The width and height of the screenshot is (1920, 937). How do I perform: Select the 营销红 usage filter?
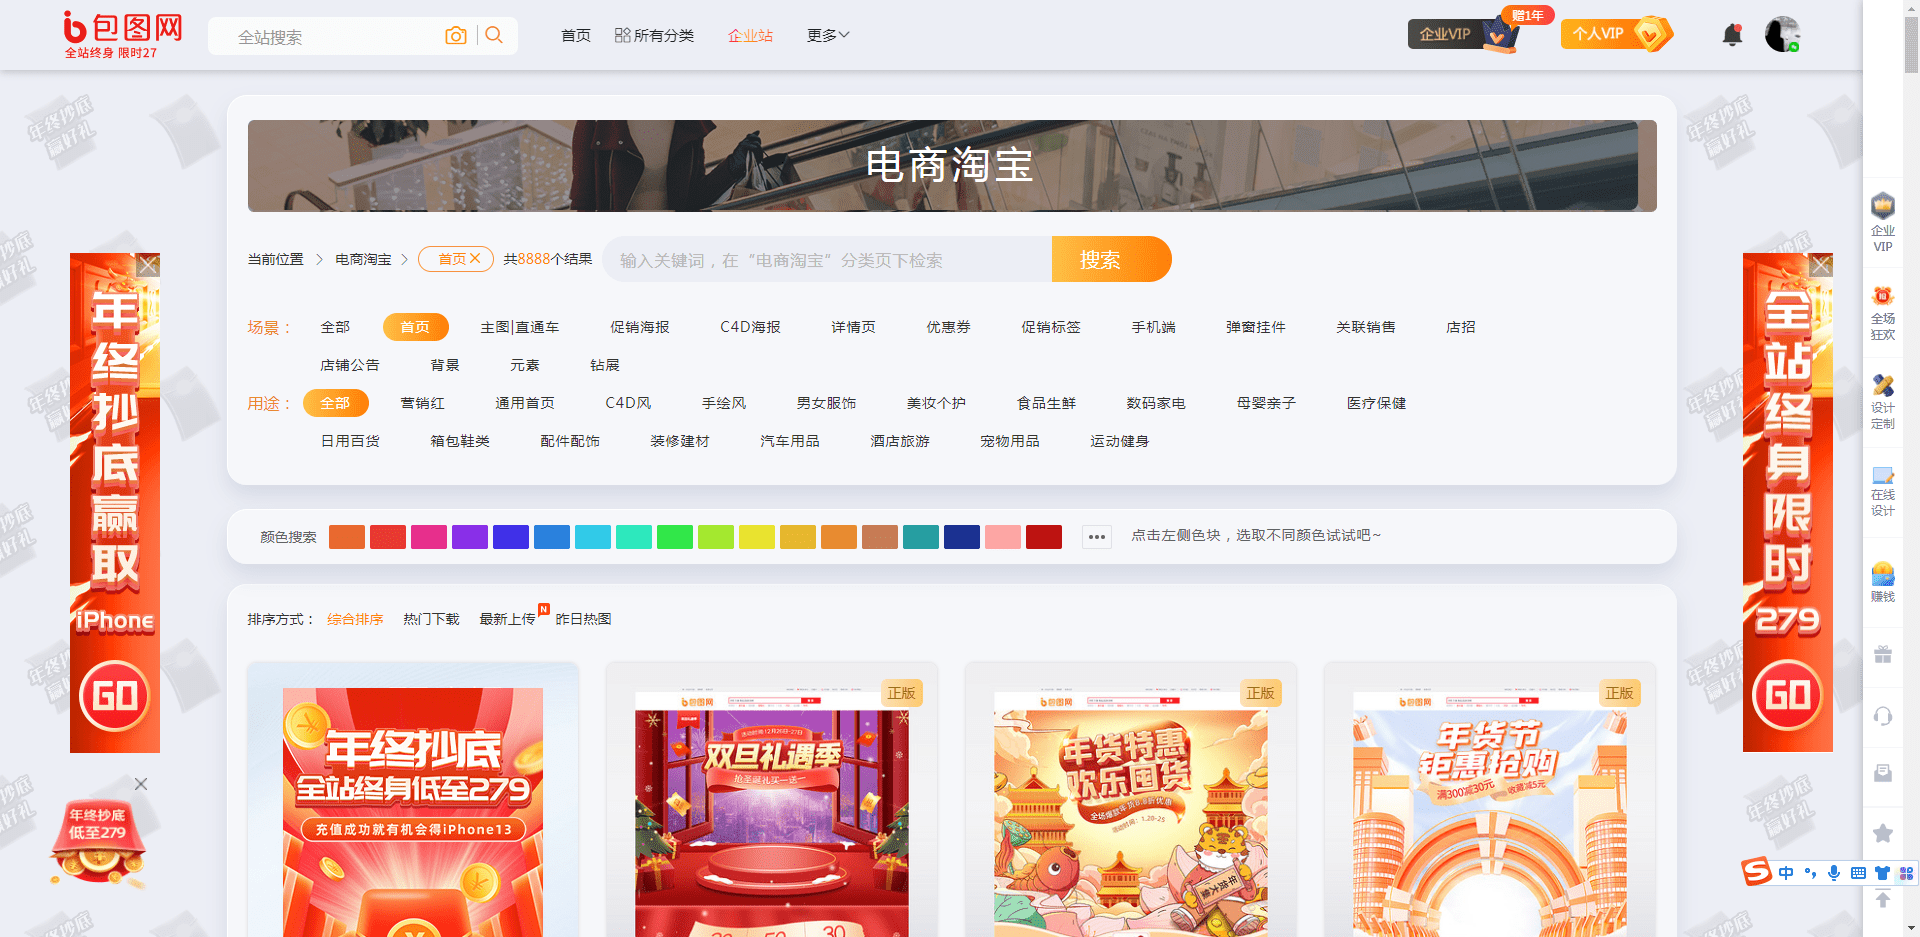pyautogui.click(x=422, y=403)
